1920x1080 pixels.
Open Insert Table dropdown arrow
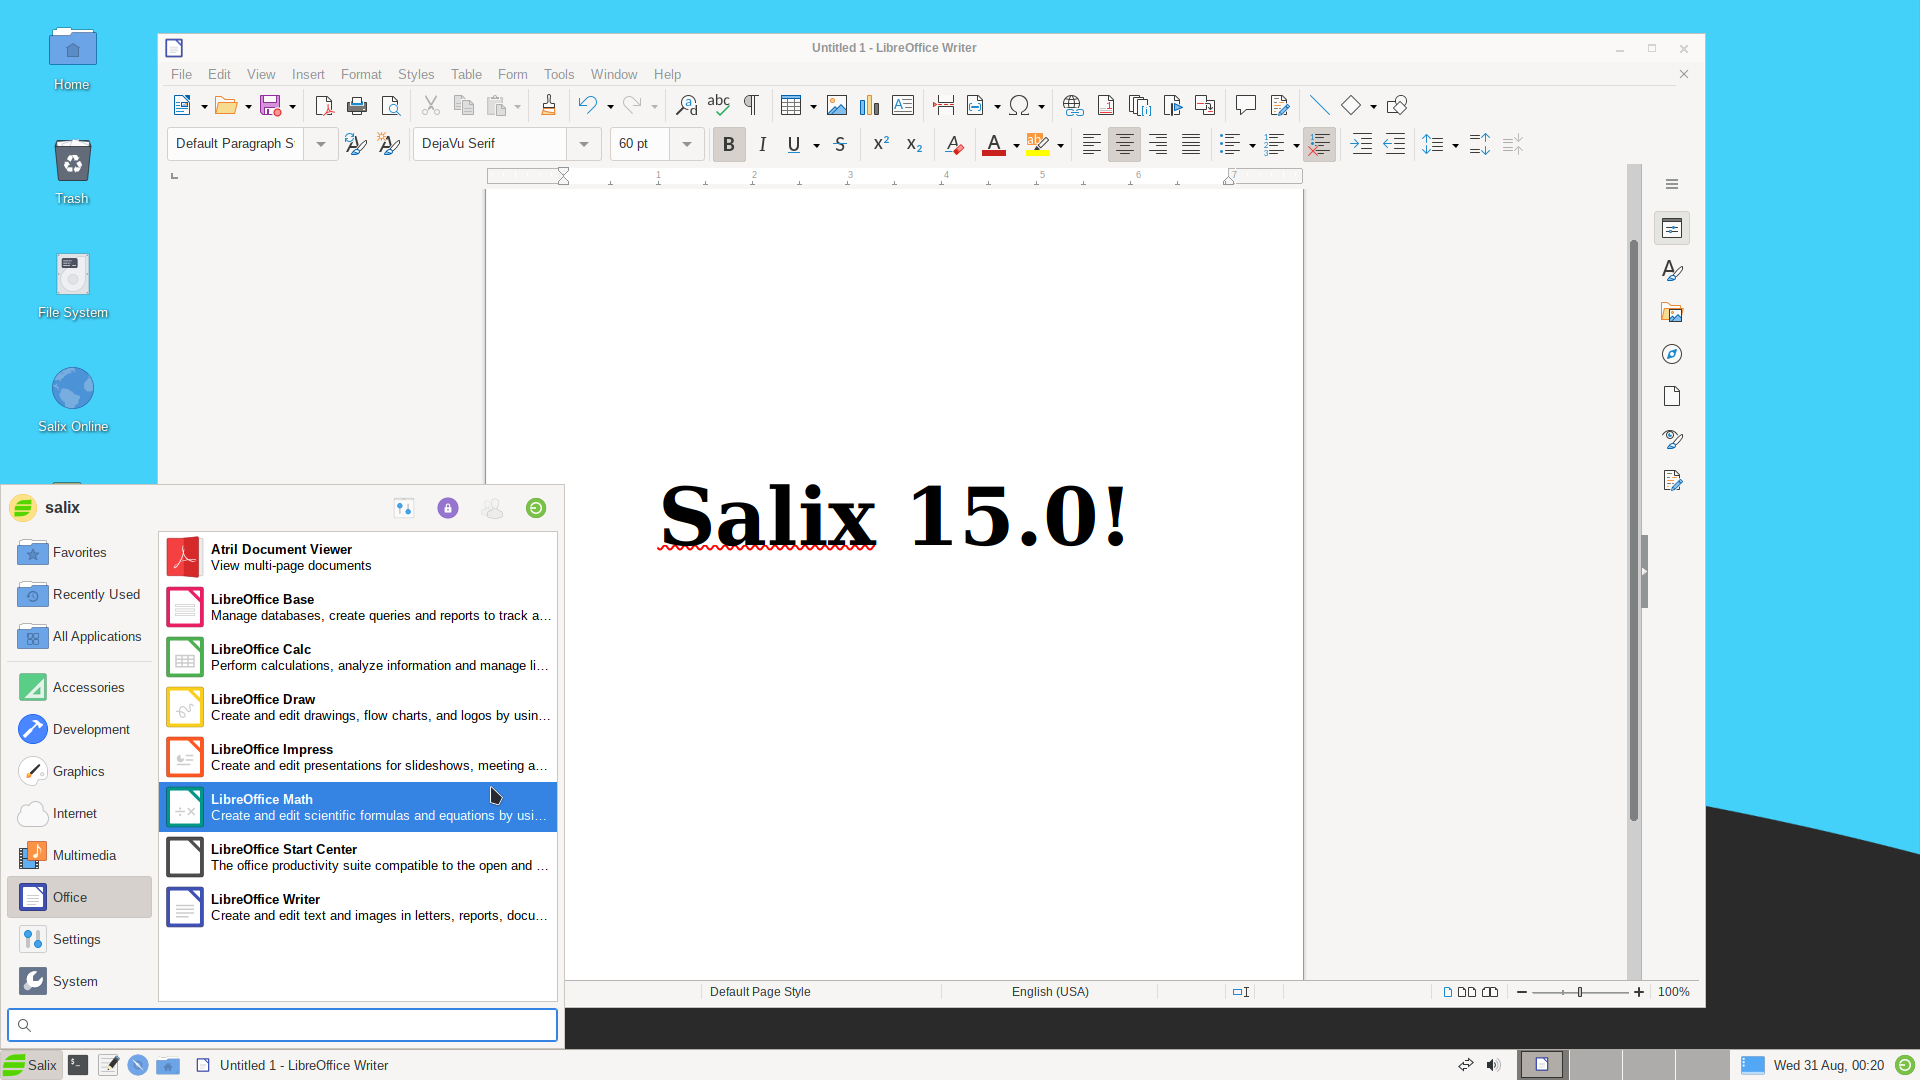813,107
